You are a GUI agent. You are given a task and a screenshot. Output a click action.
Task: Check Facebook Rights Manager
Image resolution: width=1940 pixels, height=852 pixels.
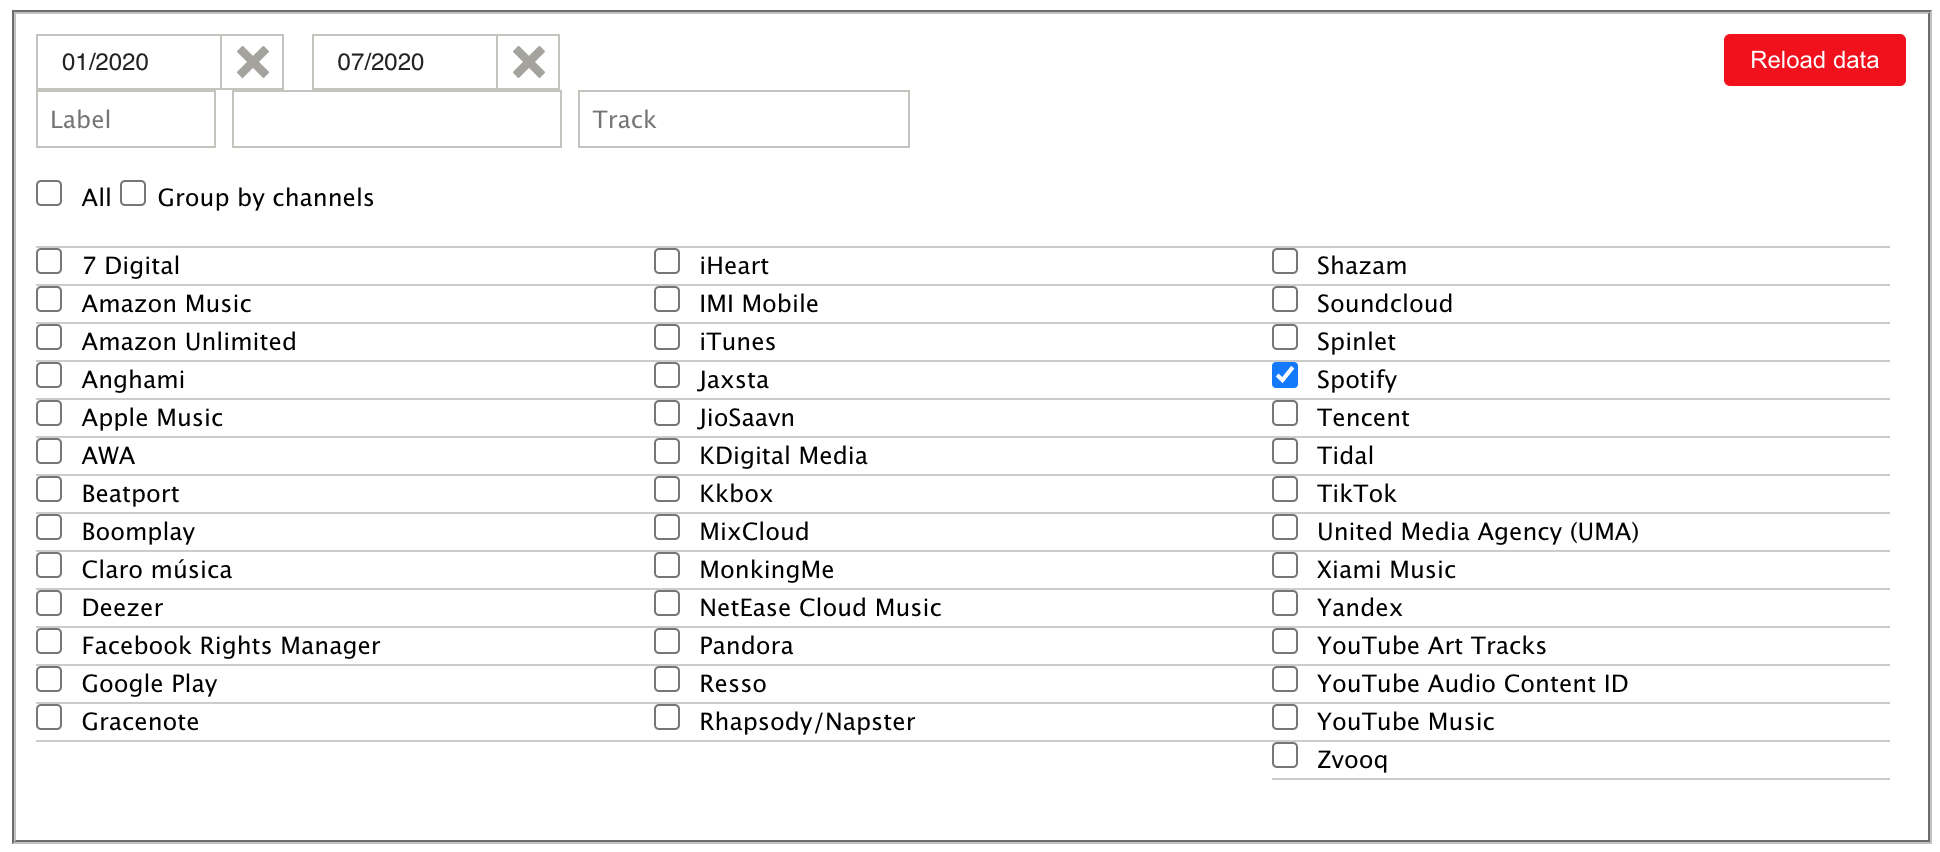49,641
